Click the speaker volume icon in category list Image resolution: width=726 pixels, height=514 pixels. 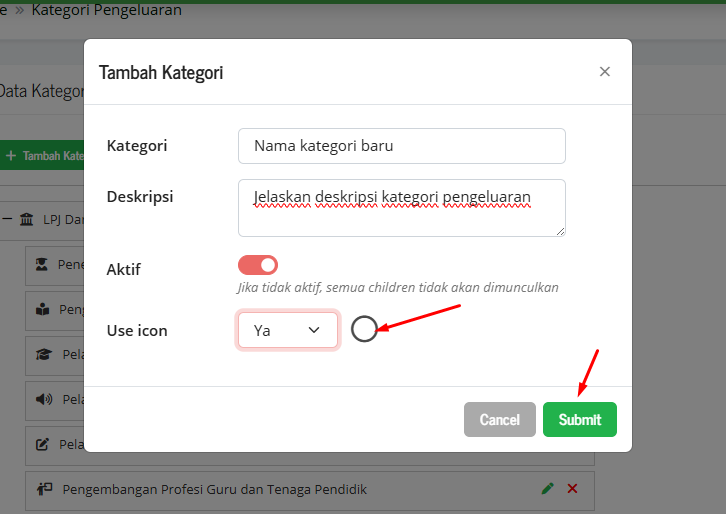point(43,399)
